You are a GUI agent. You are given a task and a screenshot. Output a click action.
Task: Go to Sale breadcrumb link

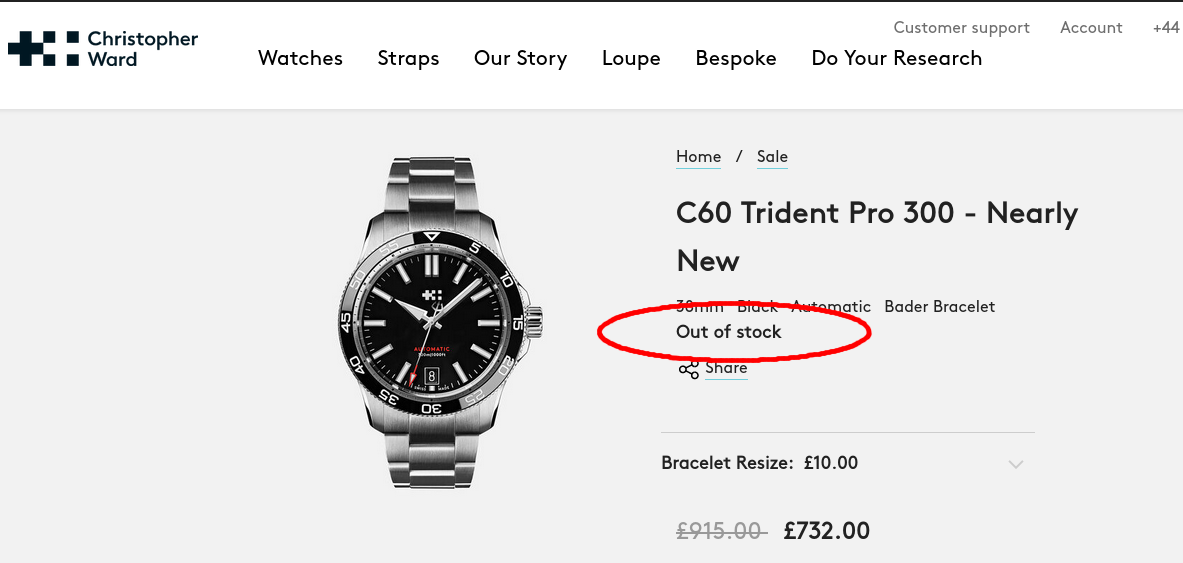pyautogui.click(x=773, y=156)
